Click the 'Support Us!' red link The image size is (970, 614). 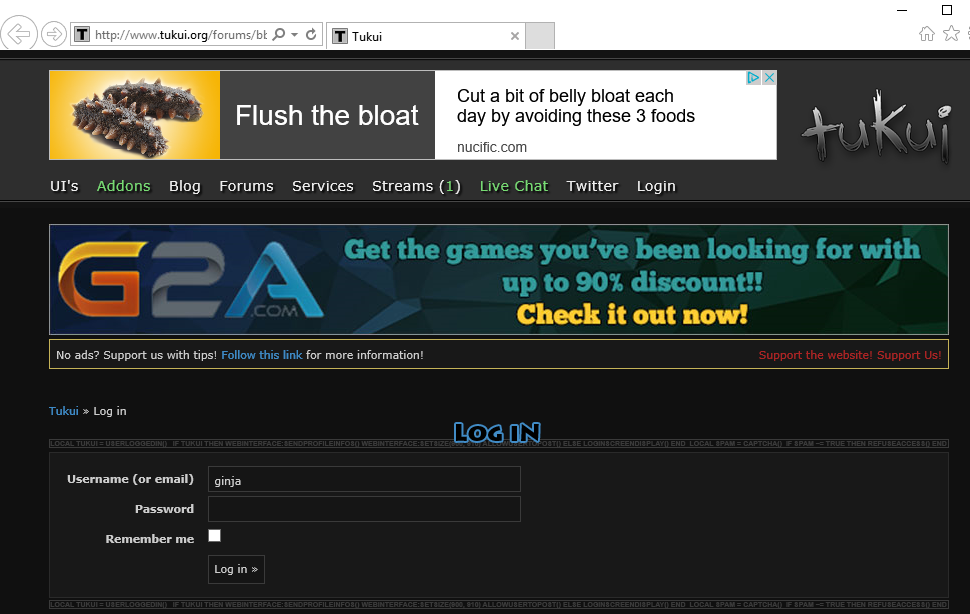pyautogui.click(x=849, y=355)
